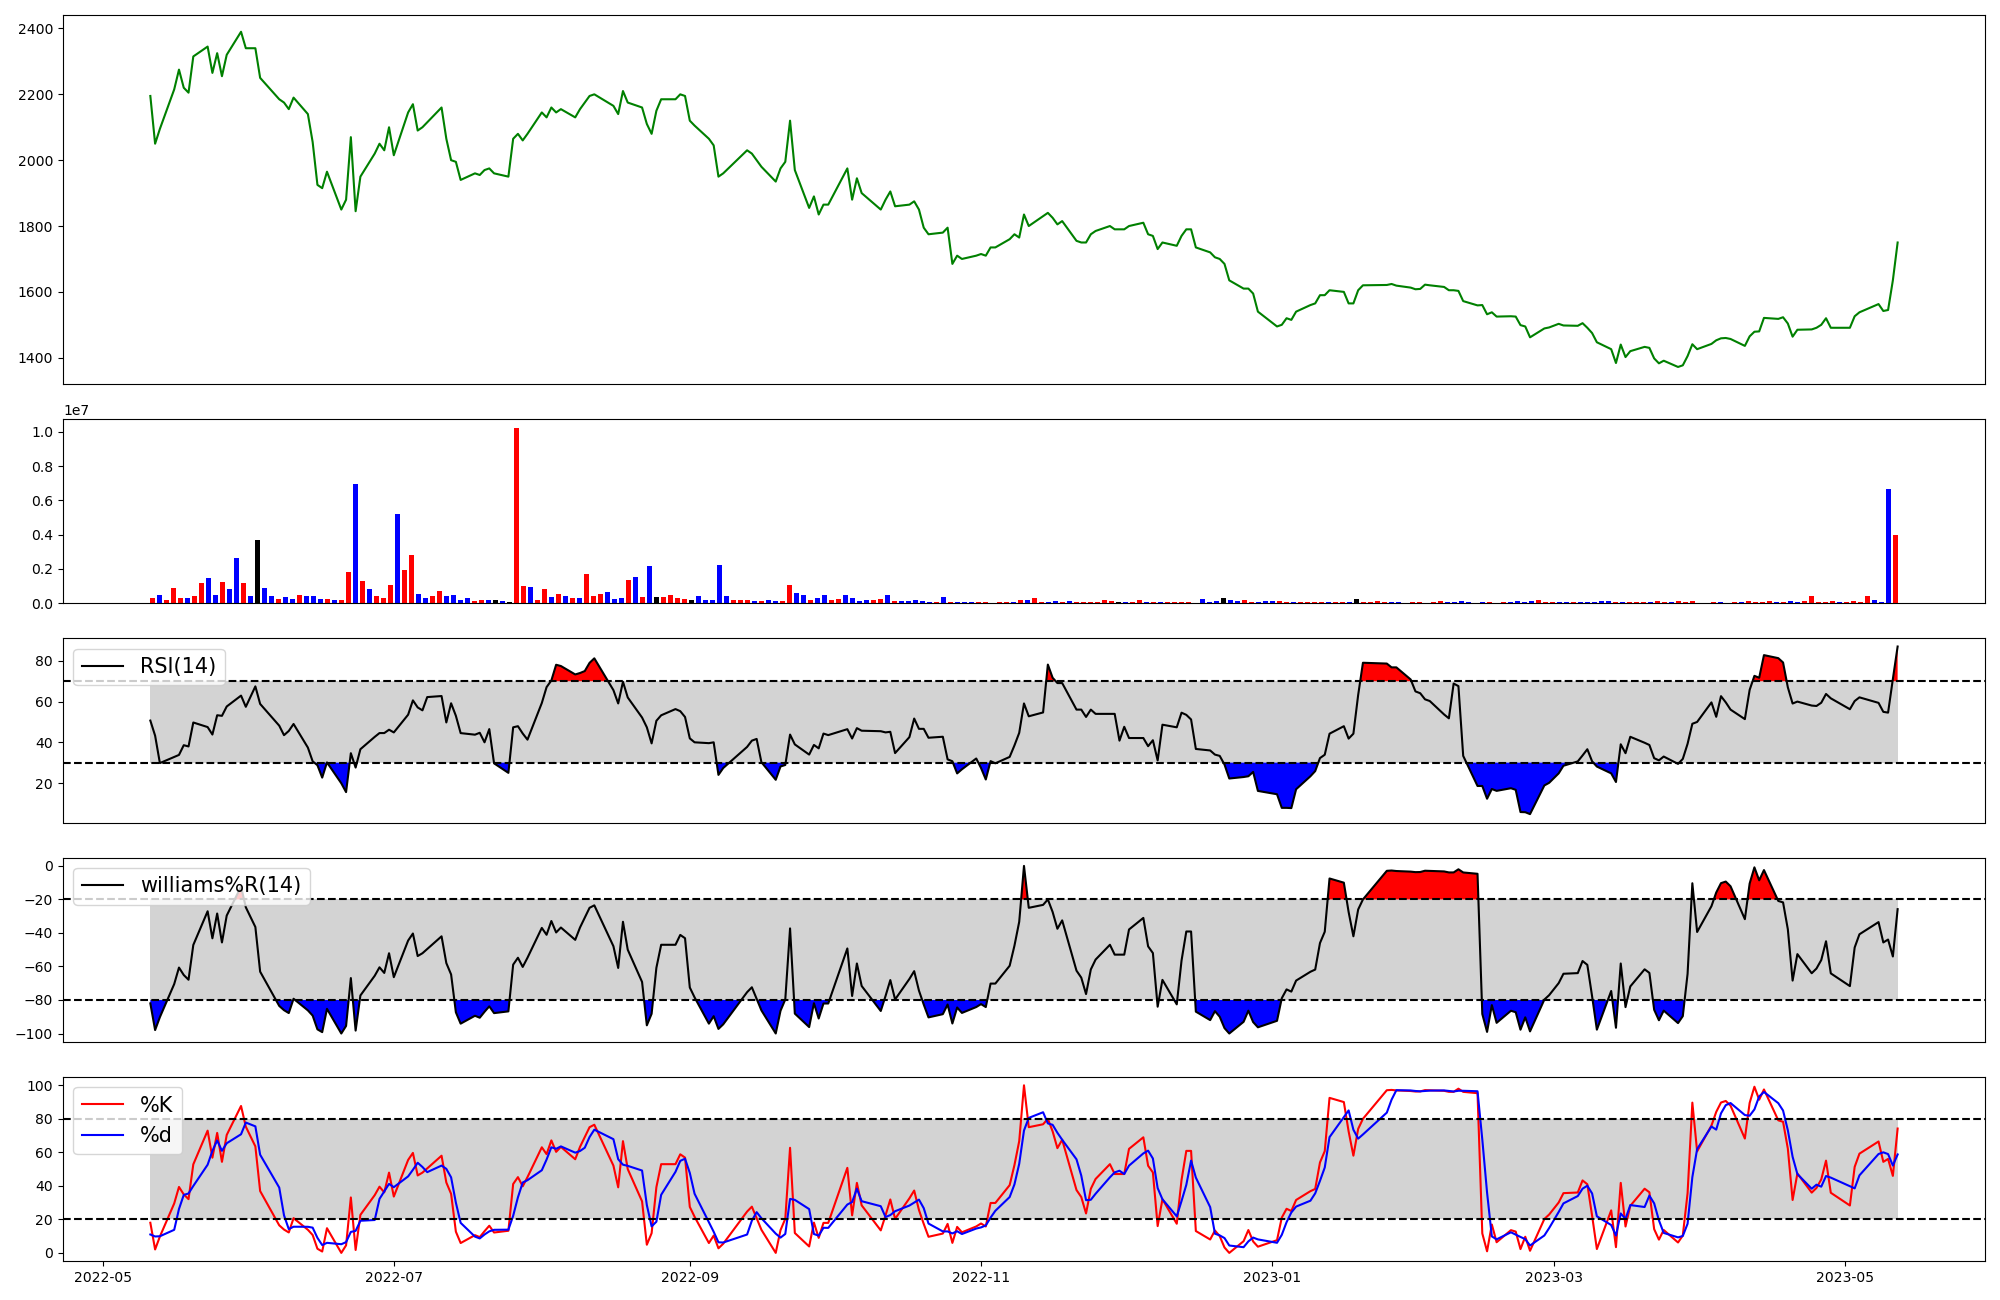Click the red %K legend entry
The height and width of the screenshot is (1300, 2000).
[155, 1104]
